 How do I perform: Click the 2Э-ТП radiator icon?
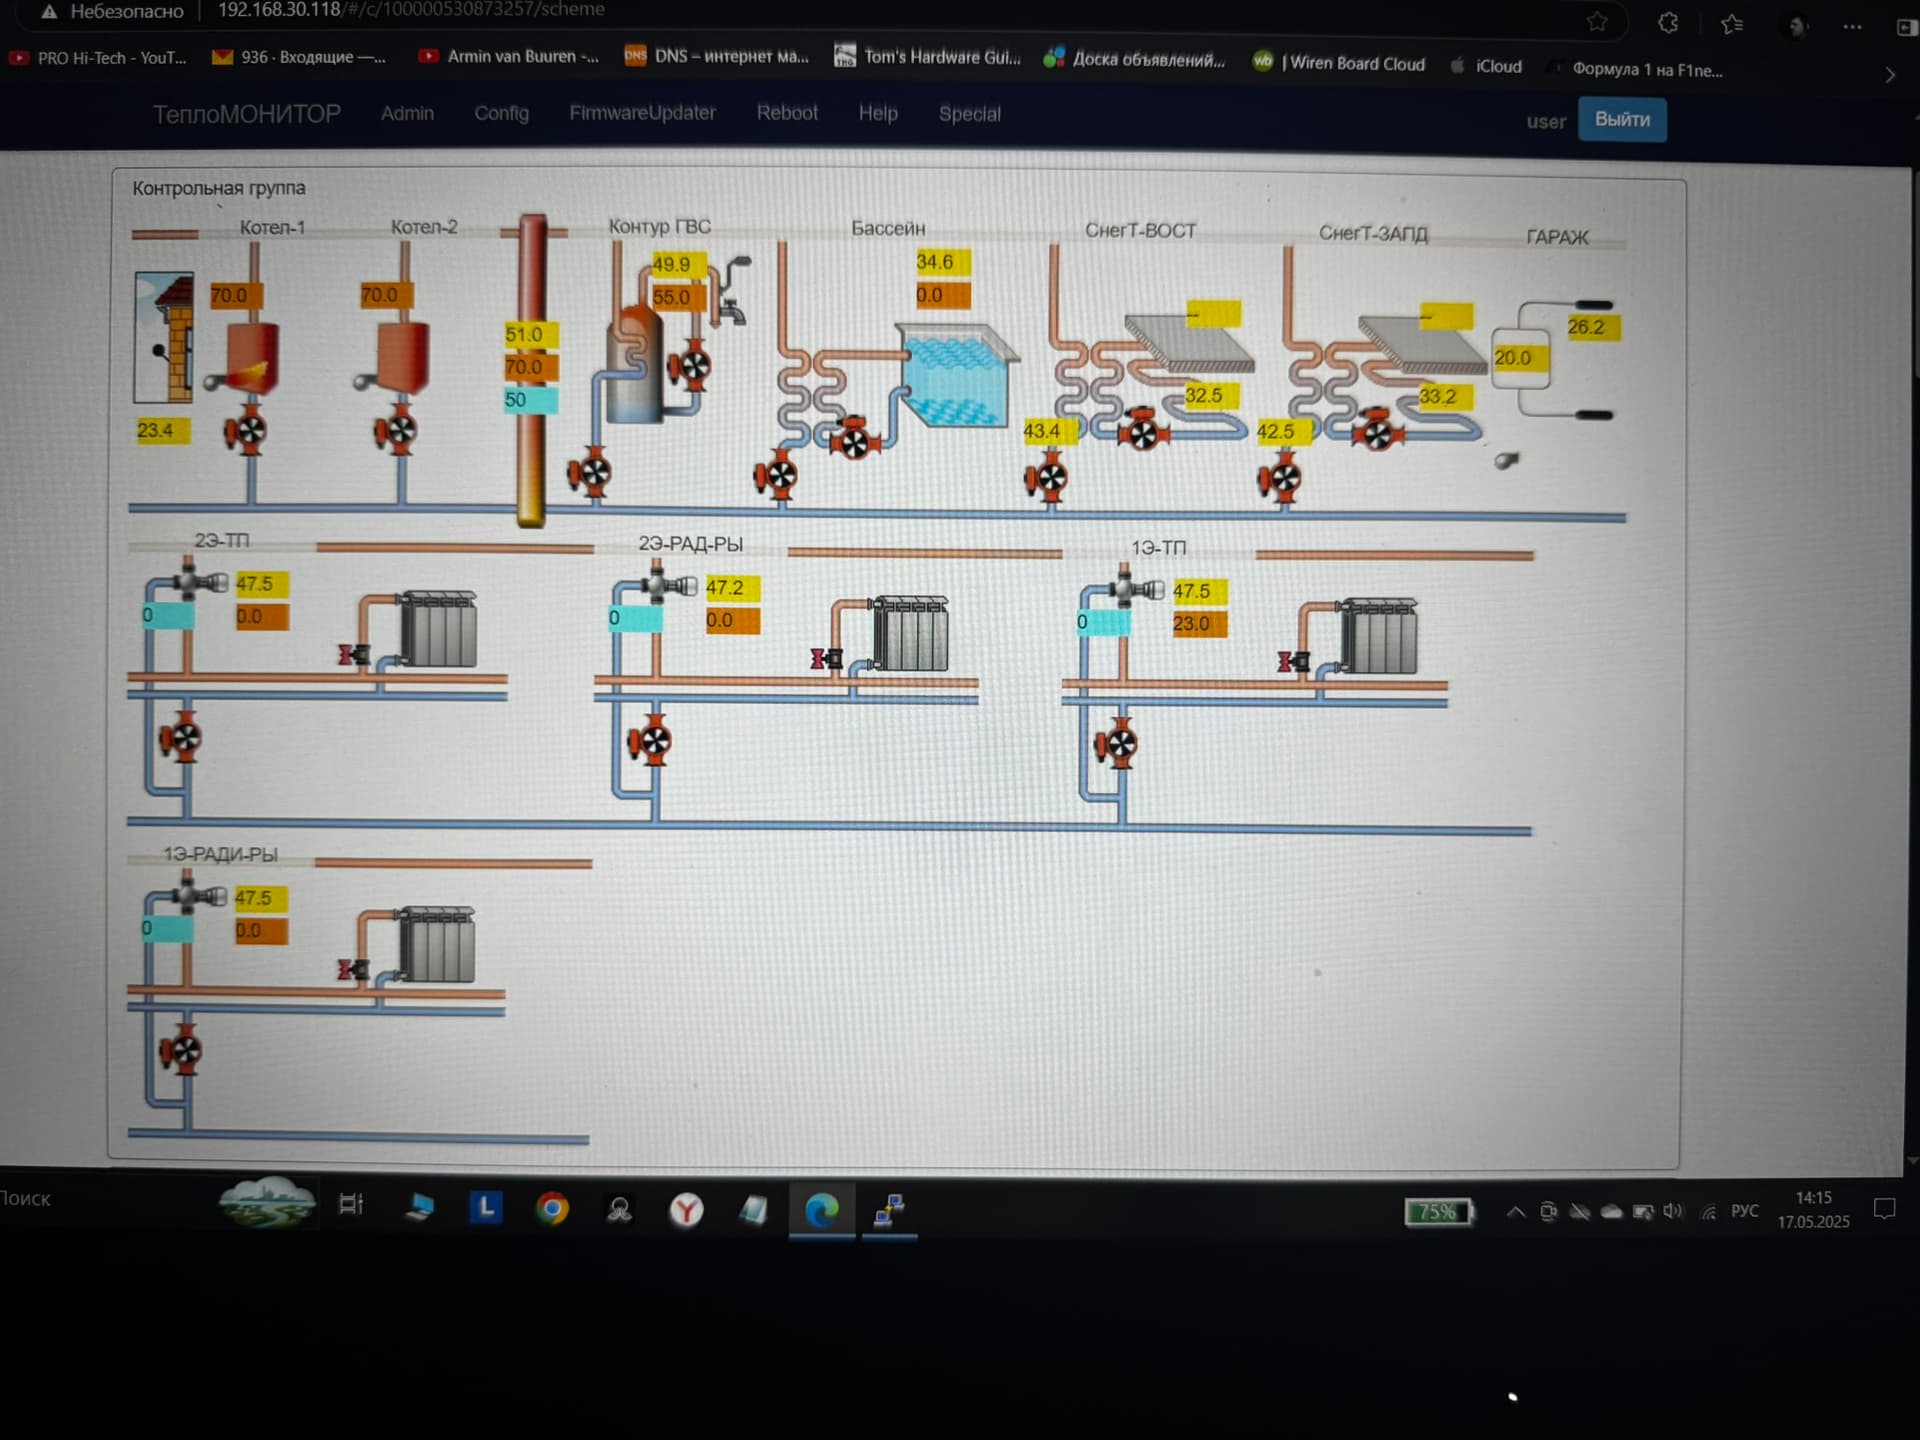click(438, 630)
